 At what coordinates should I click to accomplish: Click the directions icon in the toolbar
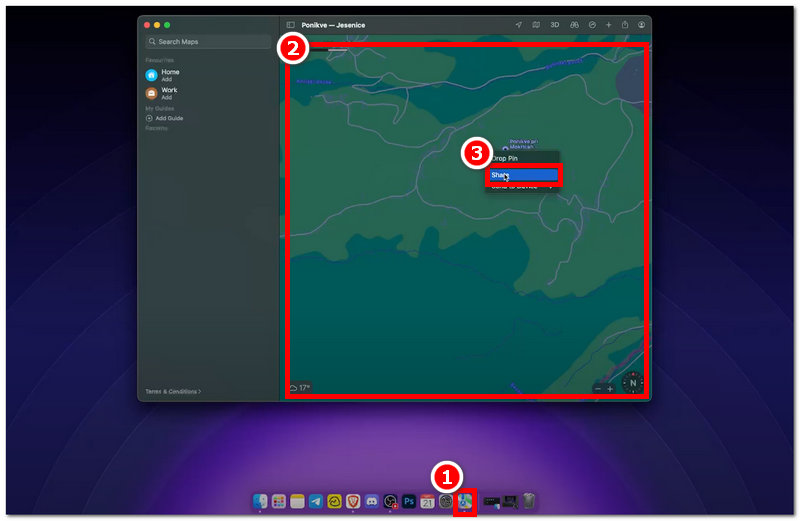pos(592,24)
